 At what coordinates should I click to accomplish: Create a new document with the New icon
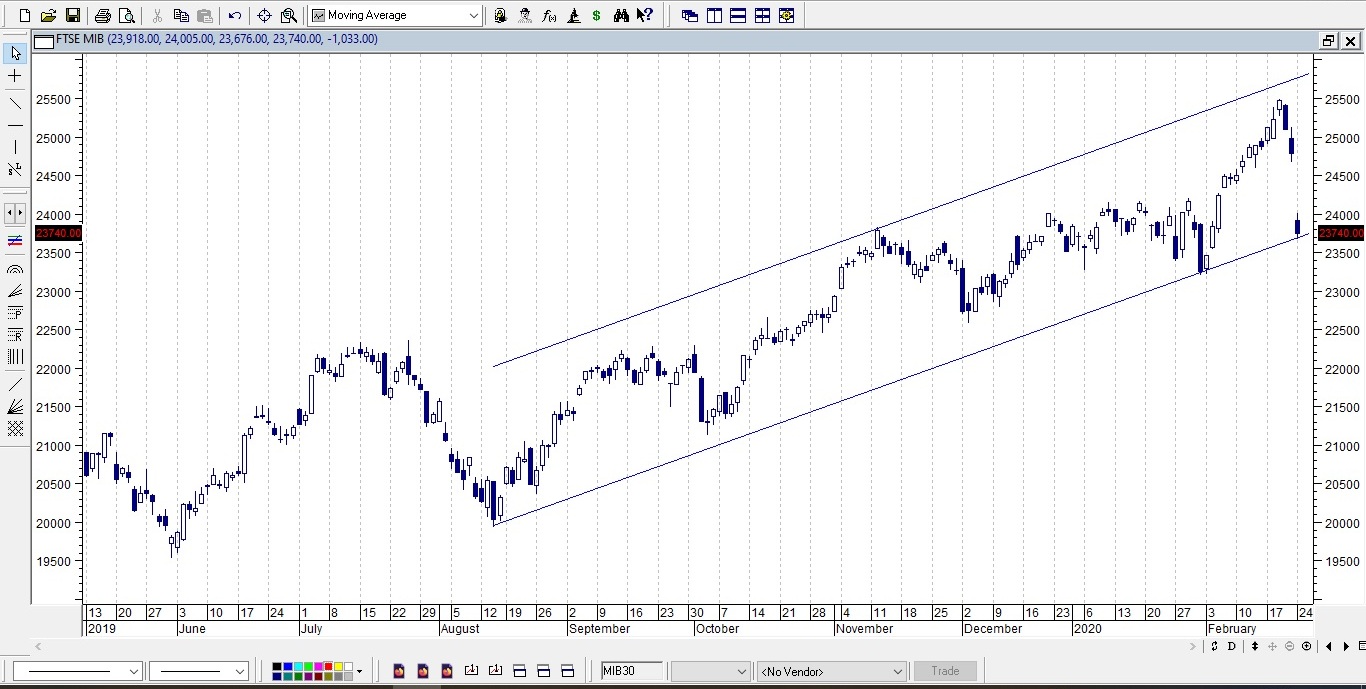pos(25,15)
